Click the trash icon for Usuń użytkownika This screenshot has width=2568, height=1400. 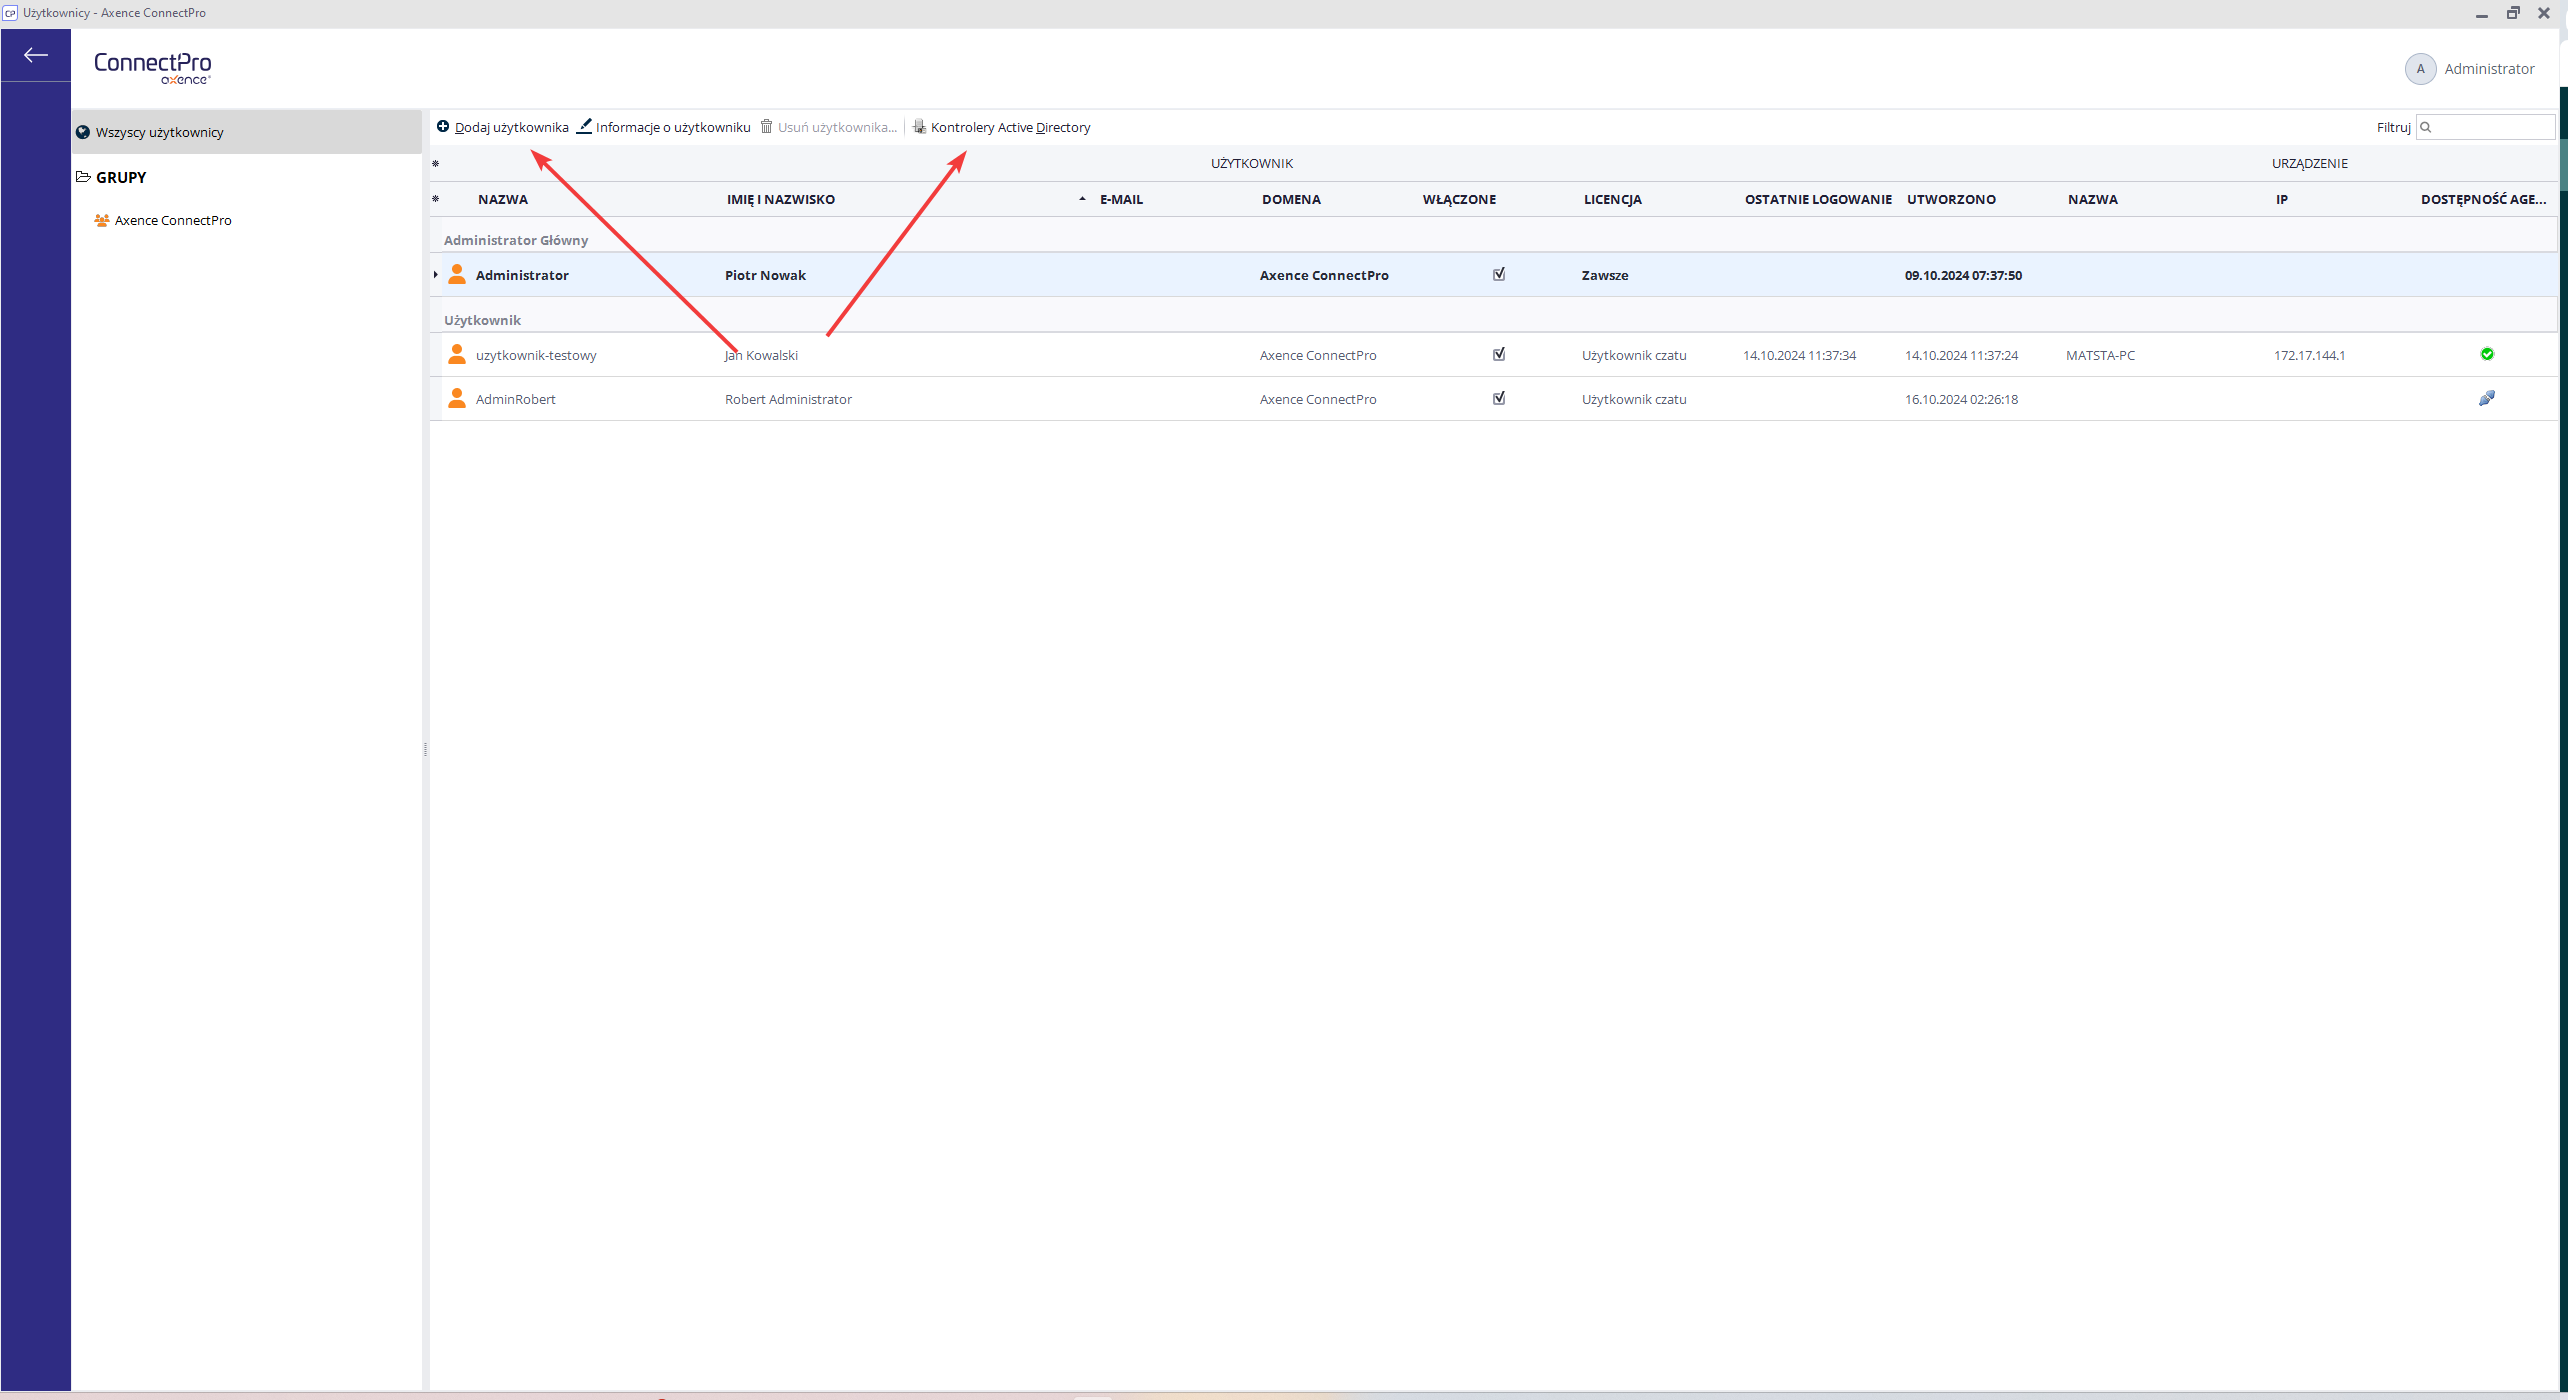pos(767,126)
